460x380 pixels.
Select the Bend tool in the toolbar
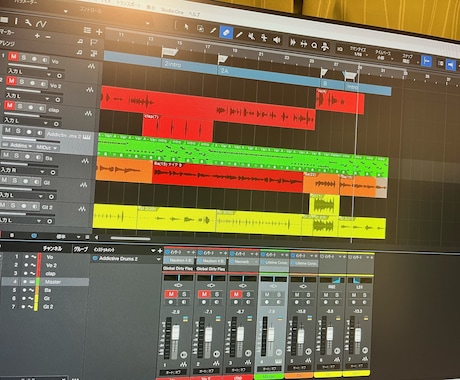[264, 38]
